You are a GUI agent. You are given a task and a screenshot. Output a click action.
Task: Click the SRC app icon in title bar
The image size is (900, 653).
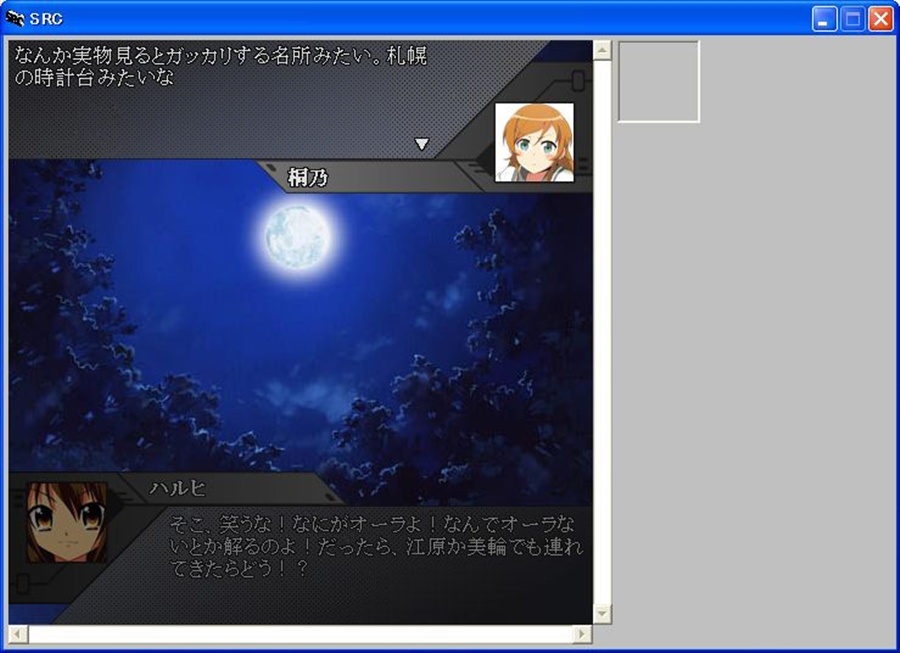pos(14,18)
